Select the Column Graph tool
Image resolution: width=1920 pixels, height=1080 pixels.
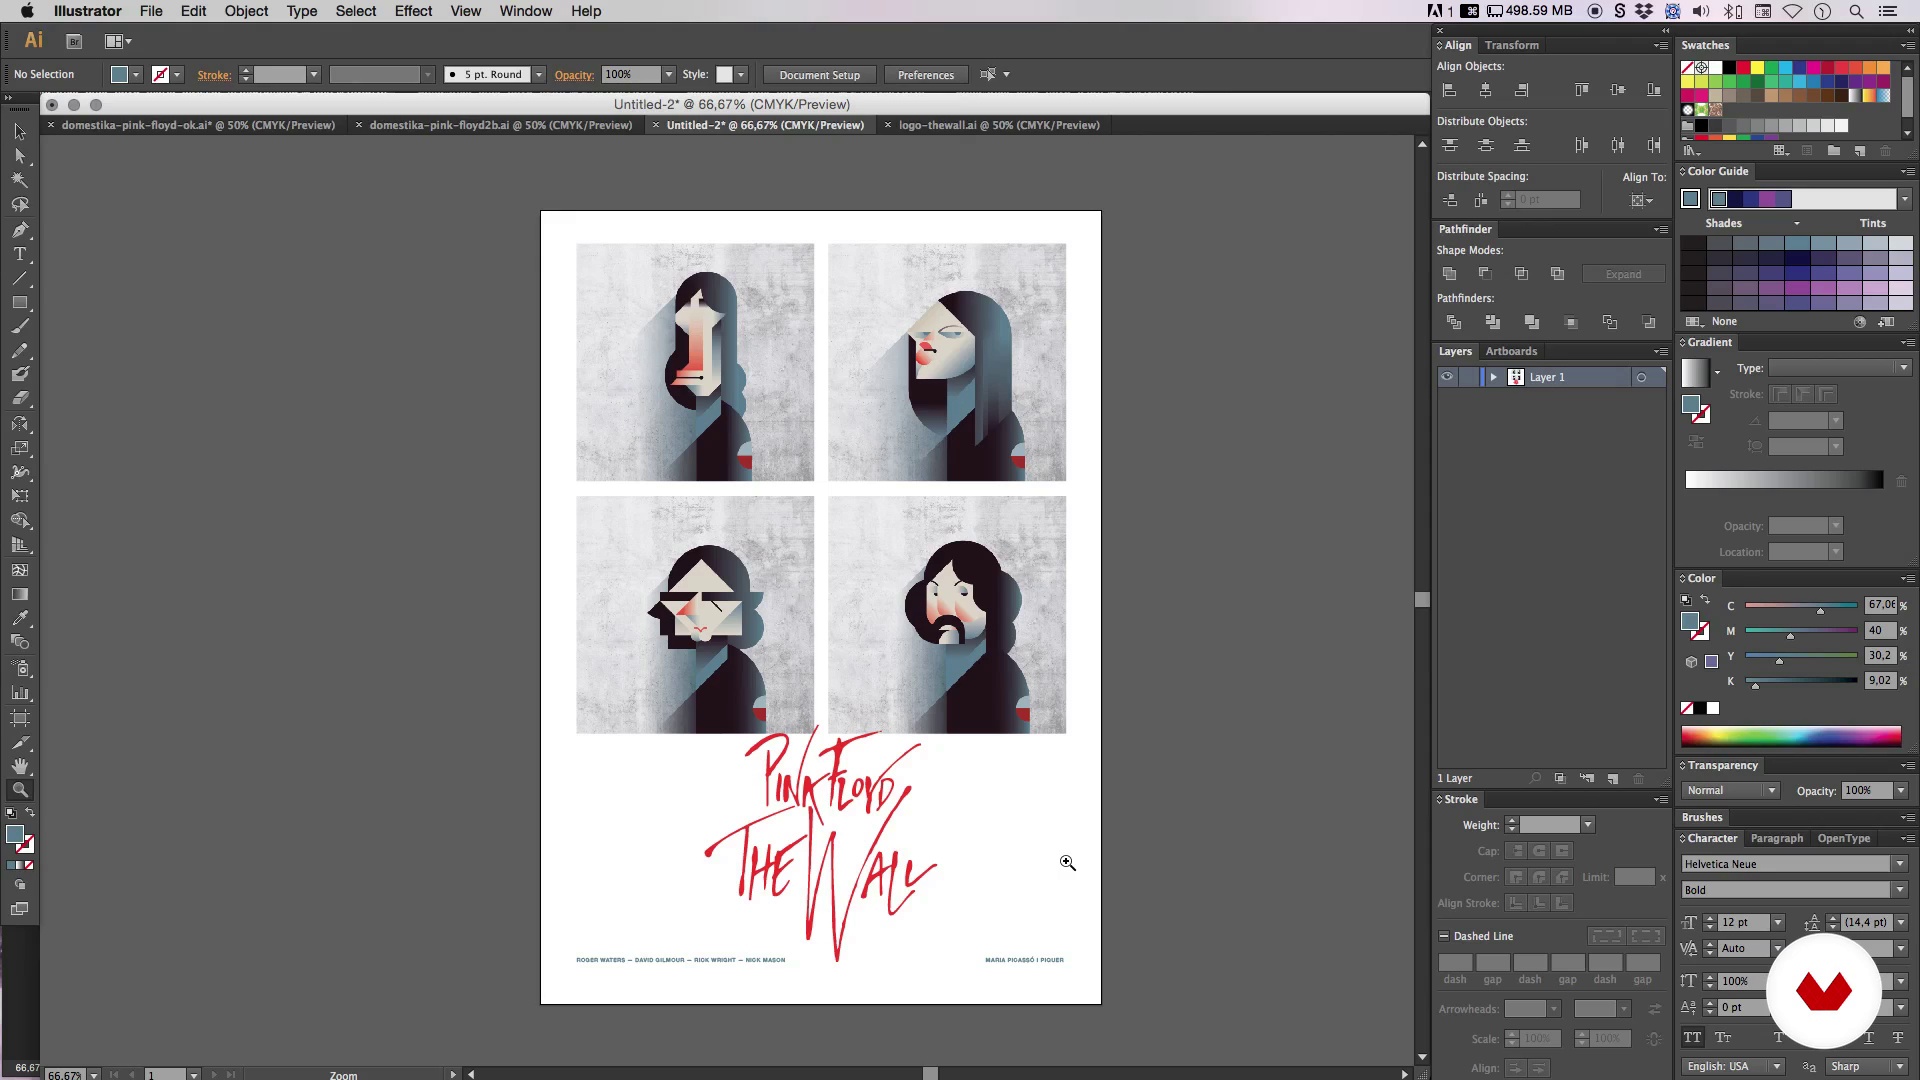pyautogui.click(x=19, y=692)
